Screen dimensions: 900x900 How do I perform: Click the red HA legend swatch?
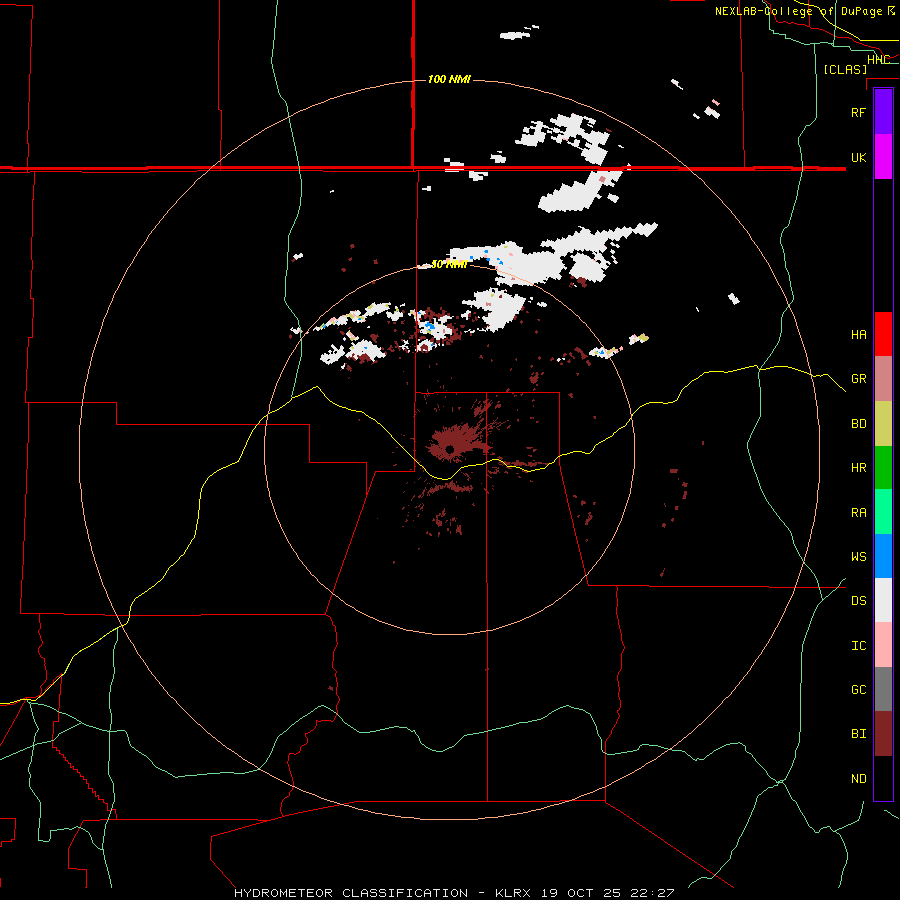coord(883,334)
